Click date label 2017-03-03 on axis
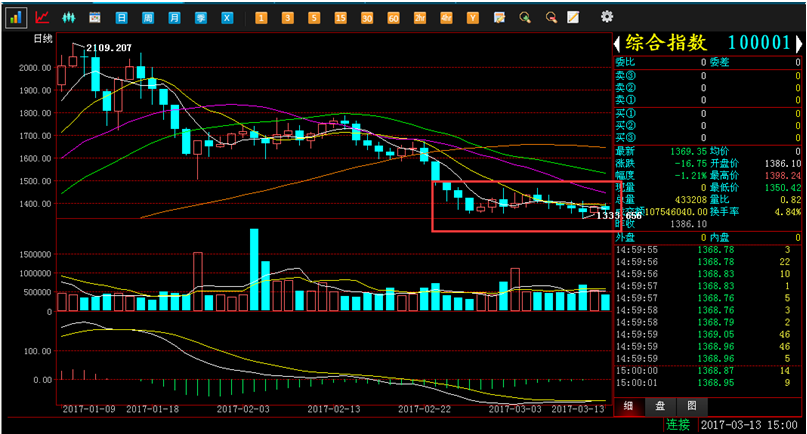807x434 pixels. 515,409
